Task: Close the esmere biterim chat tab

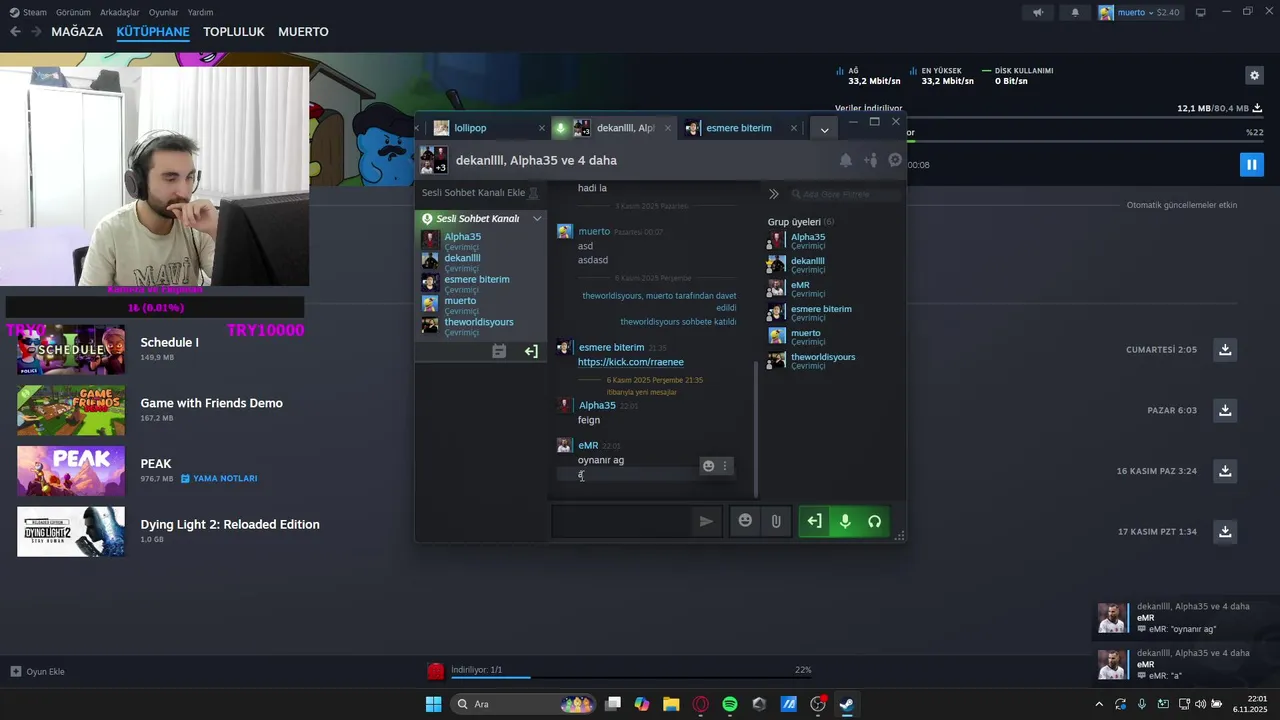Action: pyautogui.click(x=794, y=128)
